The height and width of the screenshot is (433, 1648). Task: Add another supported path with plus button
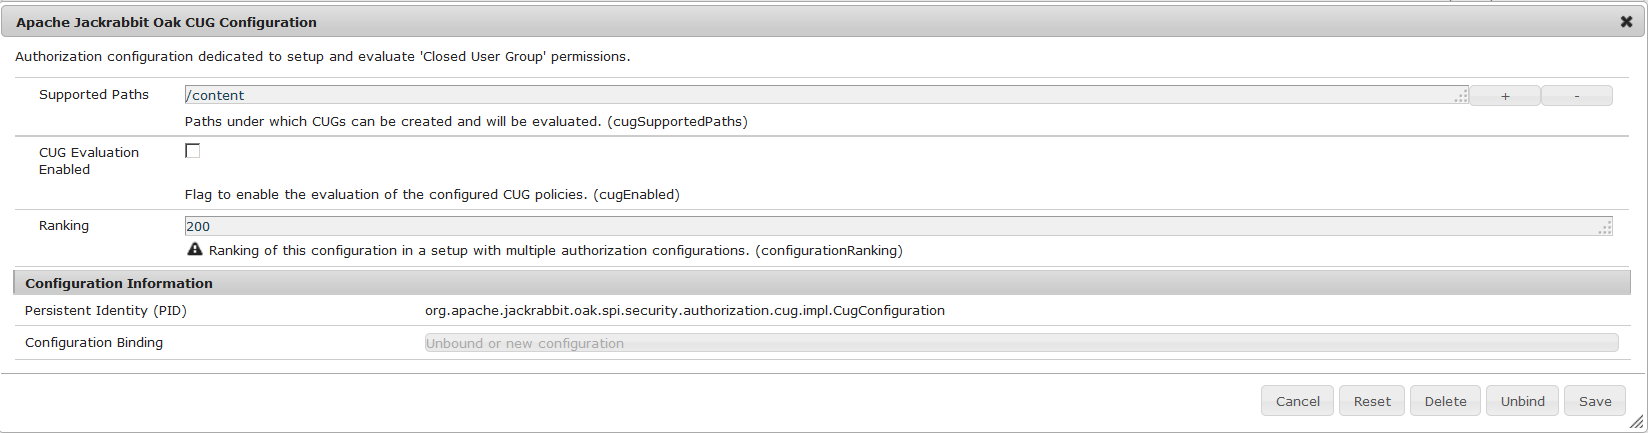click(x=1505, y=96)
